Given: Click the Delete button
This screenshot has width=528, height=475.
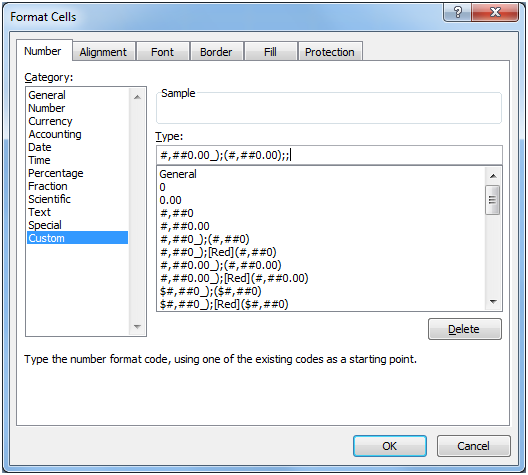Looking at the screenshot, I should (x=465, y=329).
